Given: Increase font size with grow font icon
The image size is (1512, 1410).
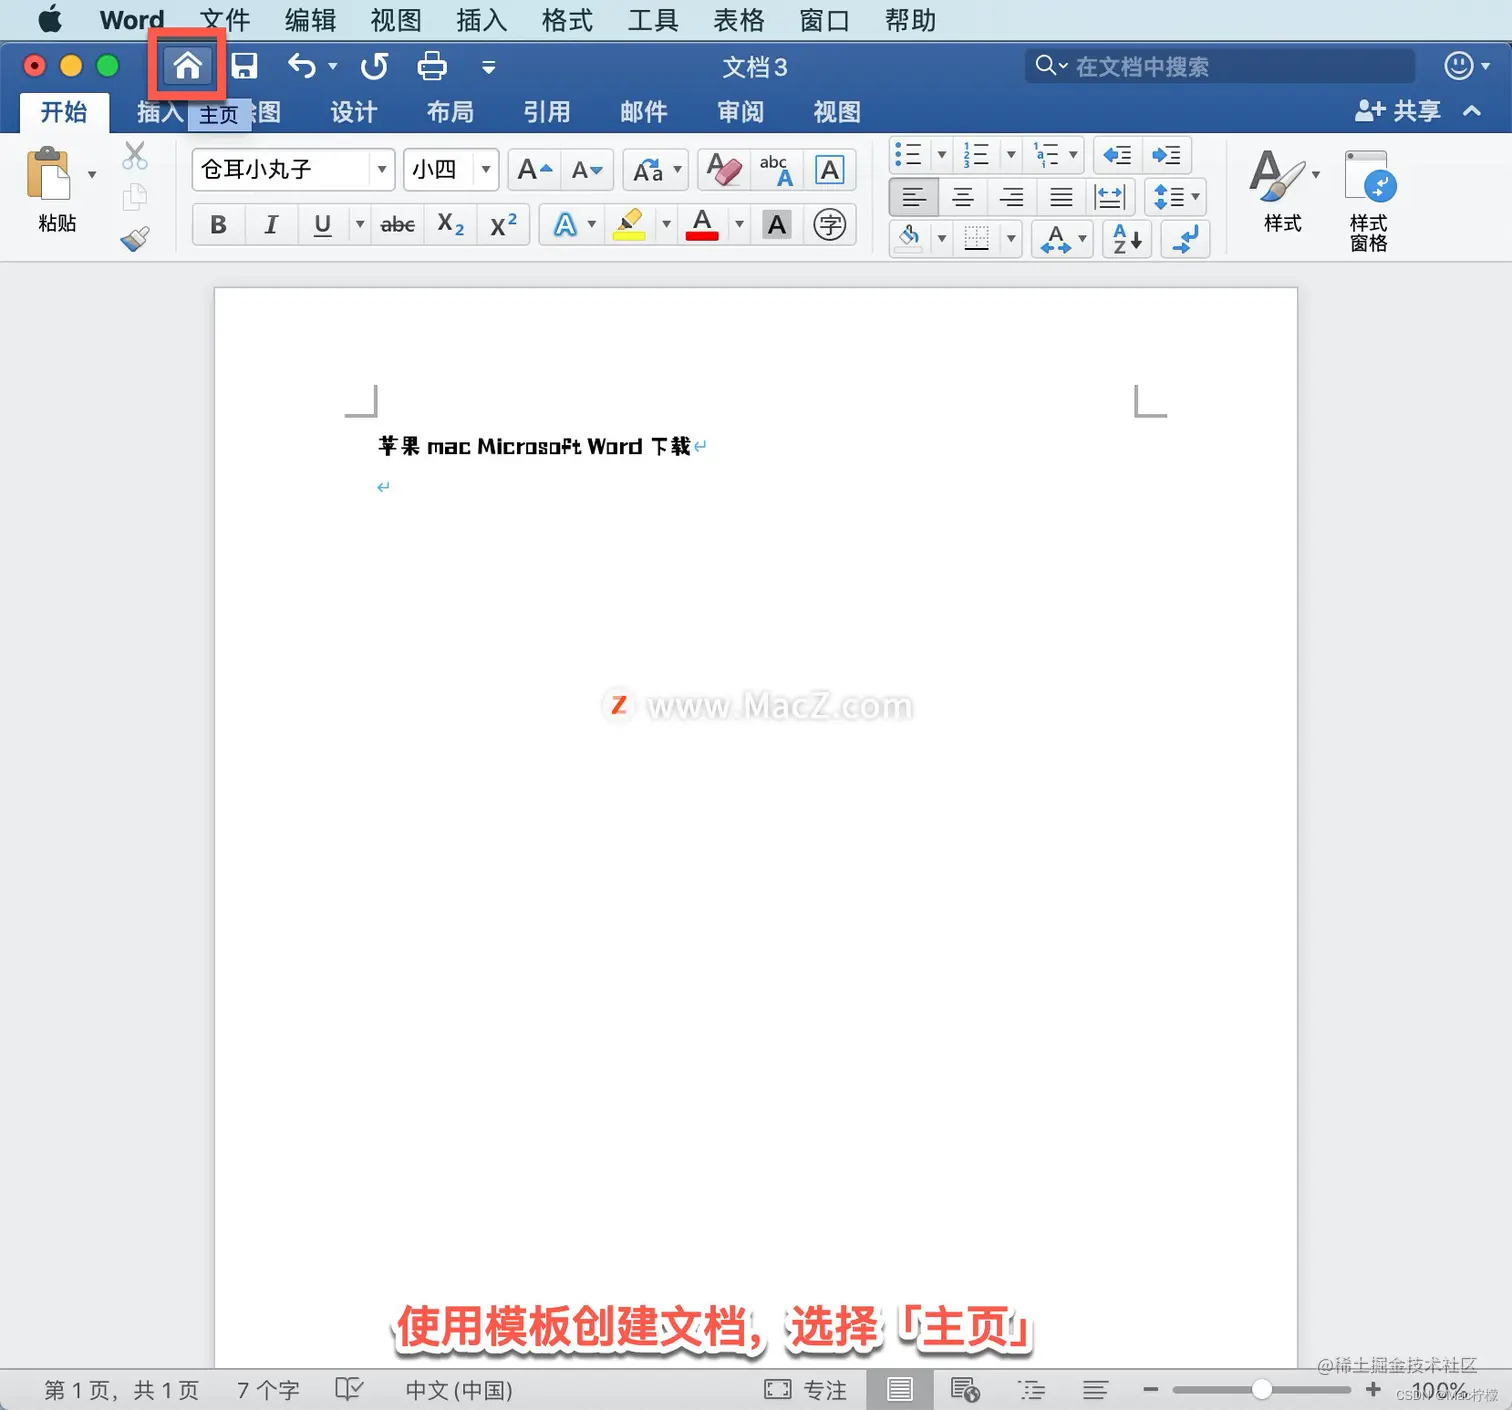Looking at the screenshot, I should tap(535, 170).
